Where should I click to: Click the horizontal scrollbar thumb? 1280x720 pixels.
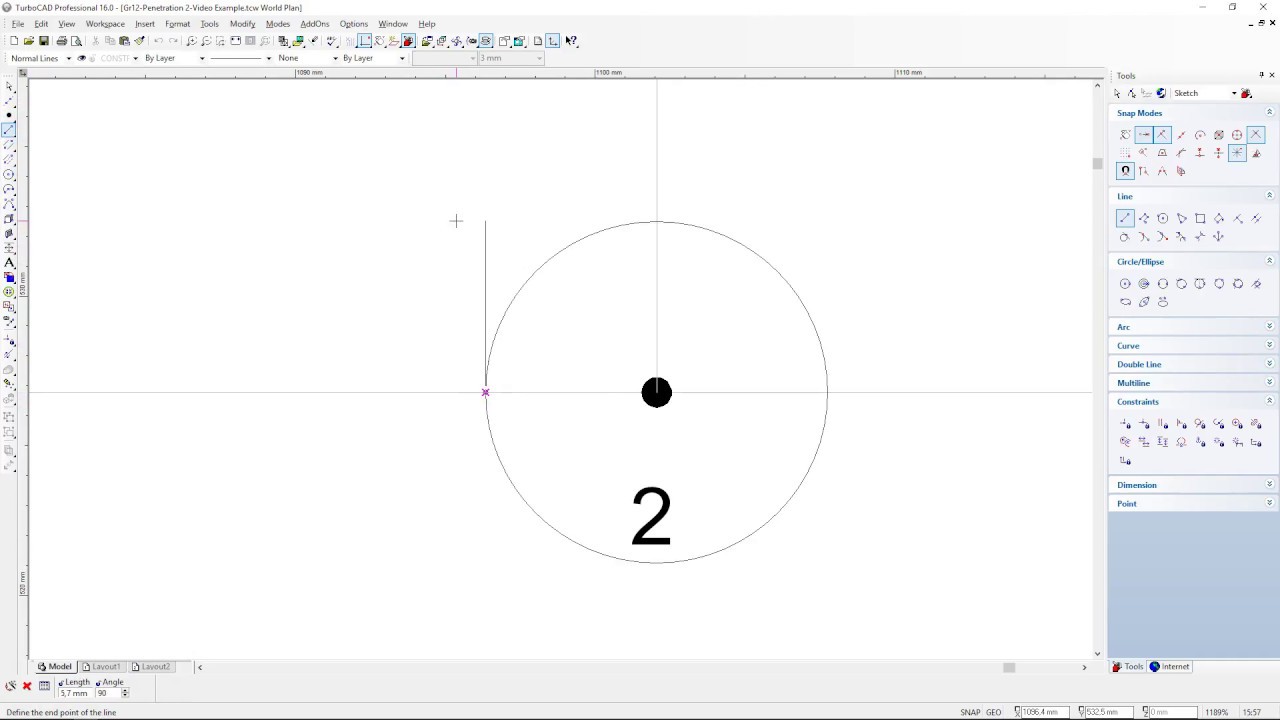point(1009,667)
